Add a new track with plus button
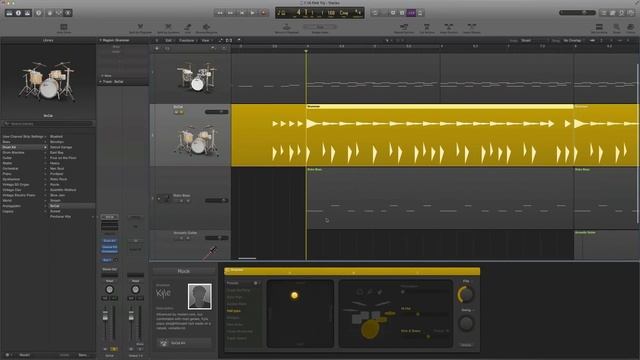This screenshot has height=360, width=640. pyautogui.click(x=157, y=48)
